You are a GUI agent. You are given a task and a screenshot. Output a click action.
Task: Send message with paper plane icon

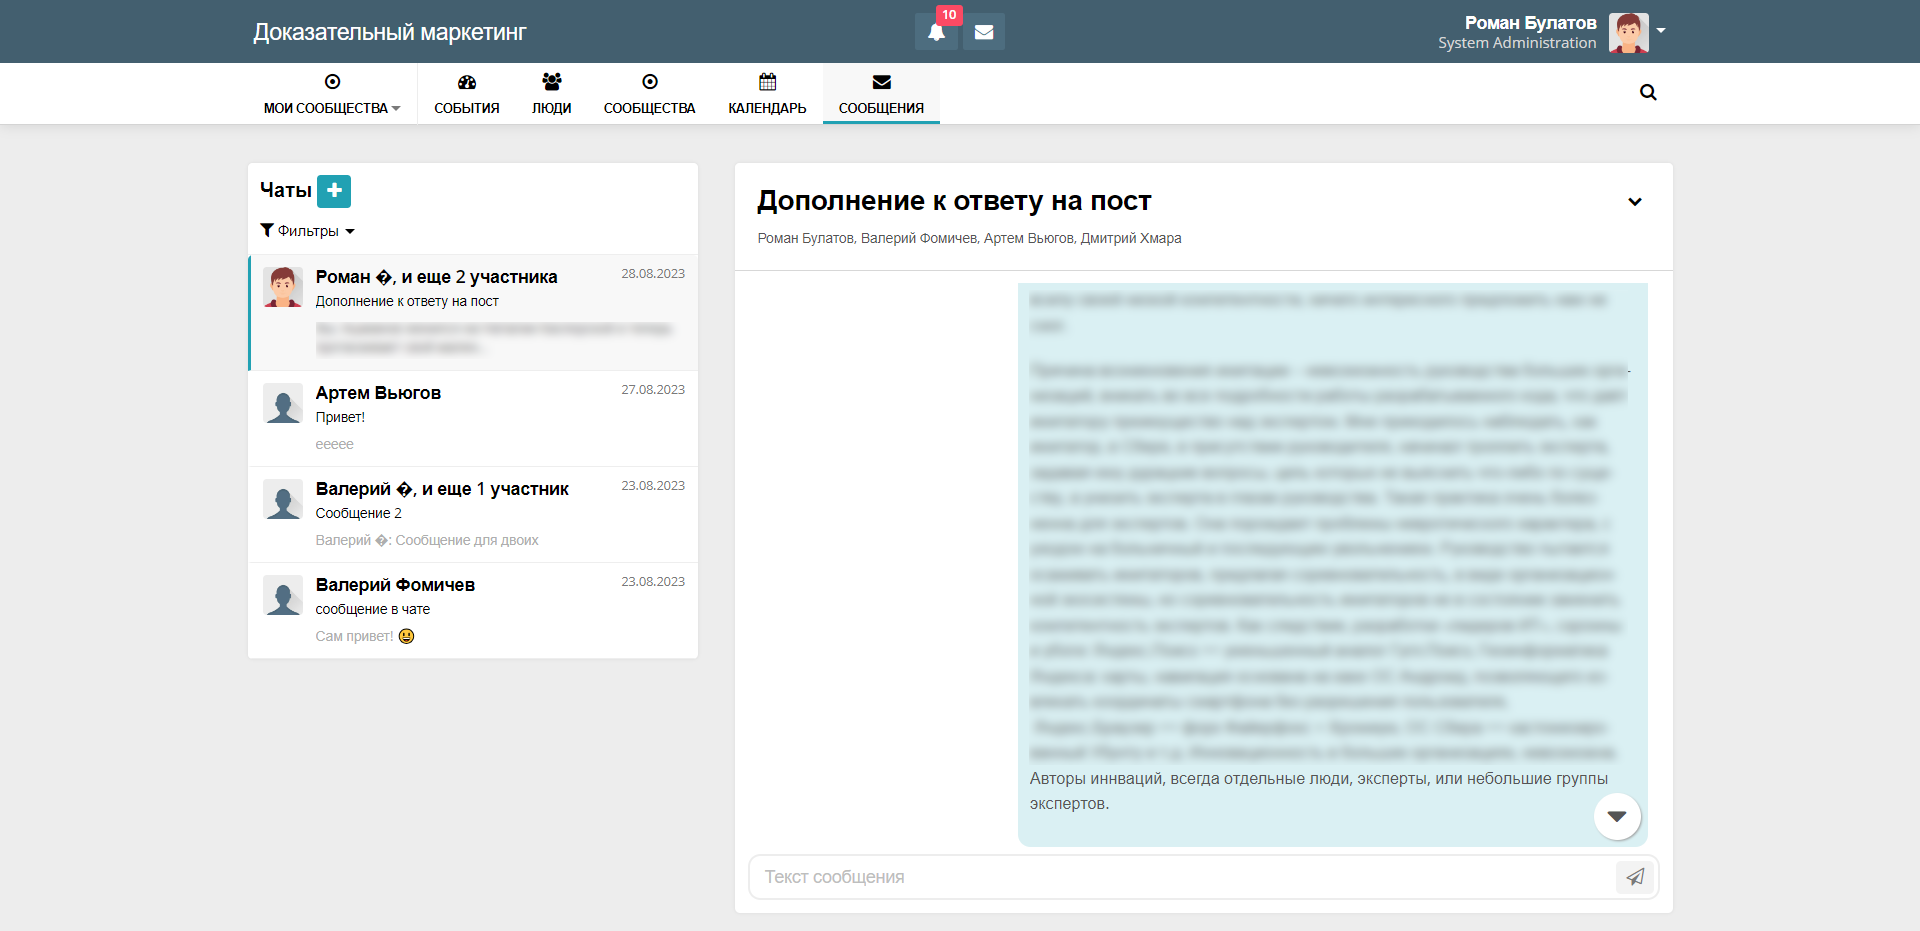click(1635, 877)
